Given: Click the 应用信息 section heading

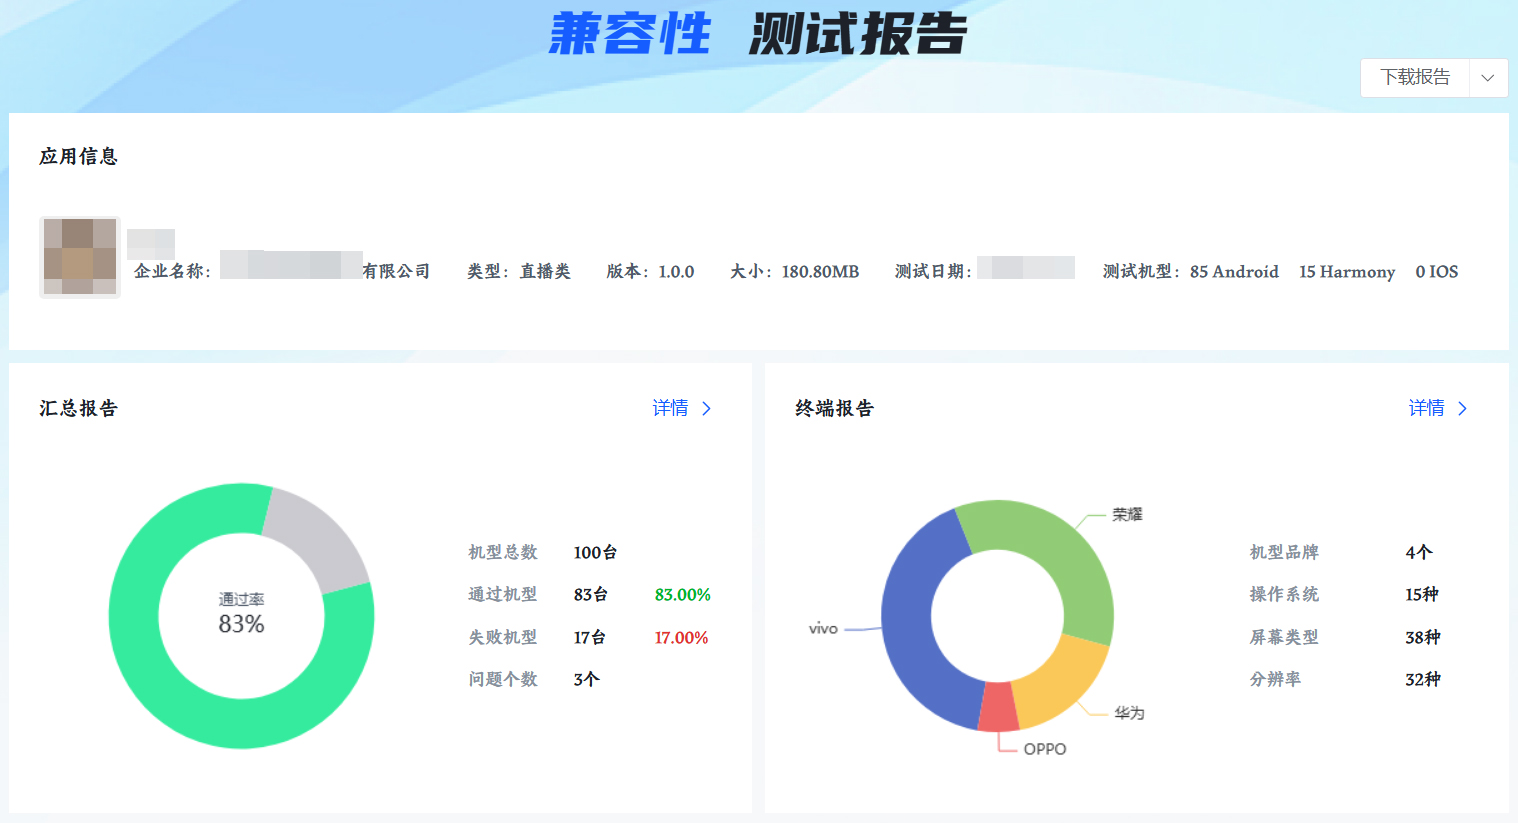Looking at the screenshot, I should (x=78, y=157).
